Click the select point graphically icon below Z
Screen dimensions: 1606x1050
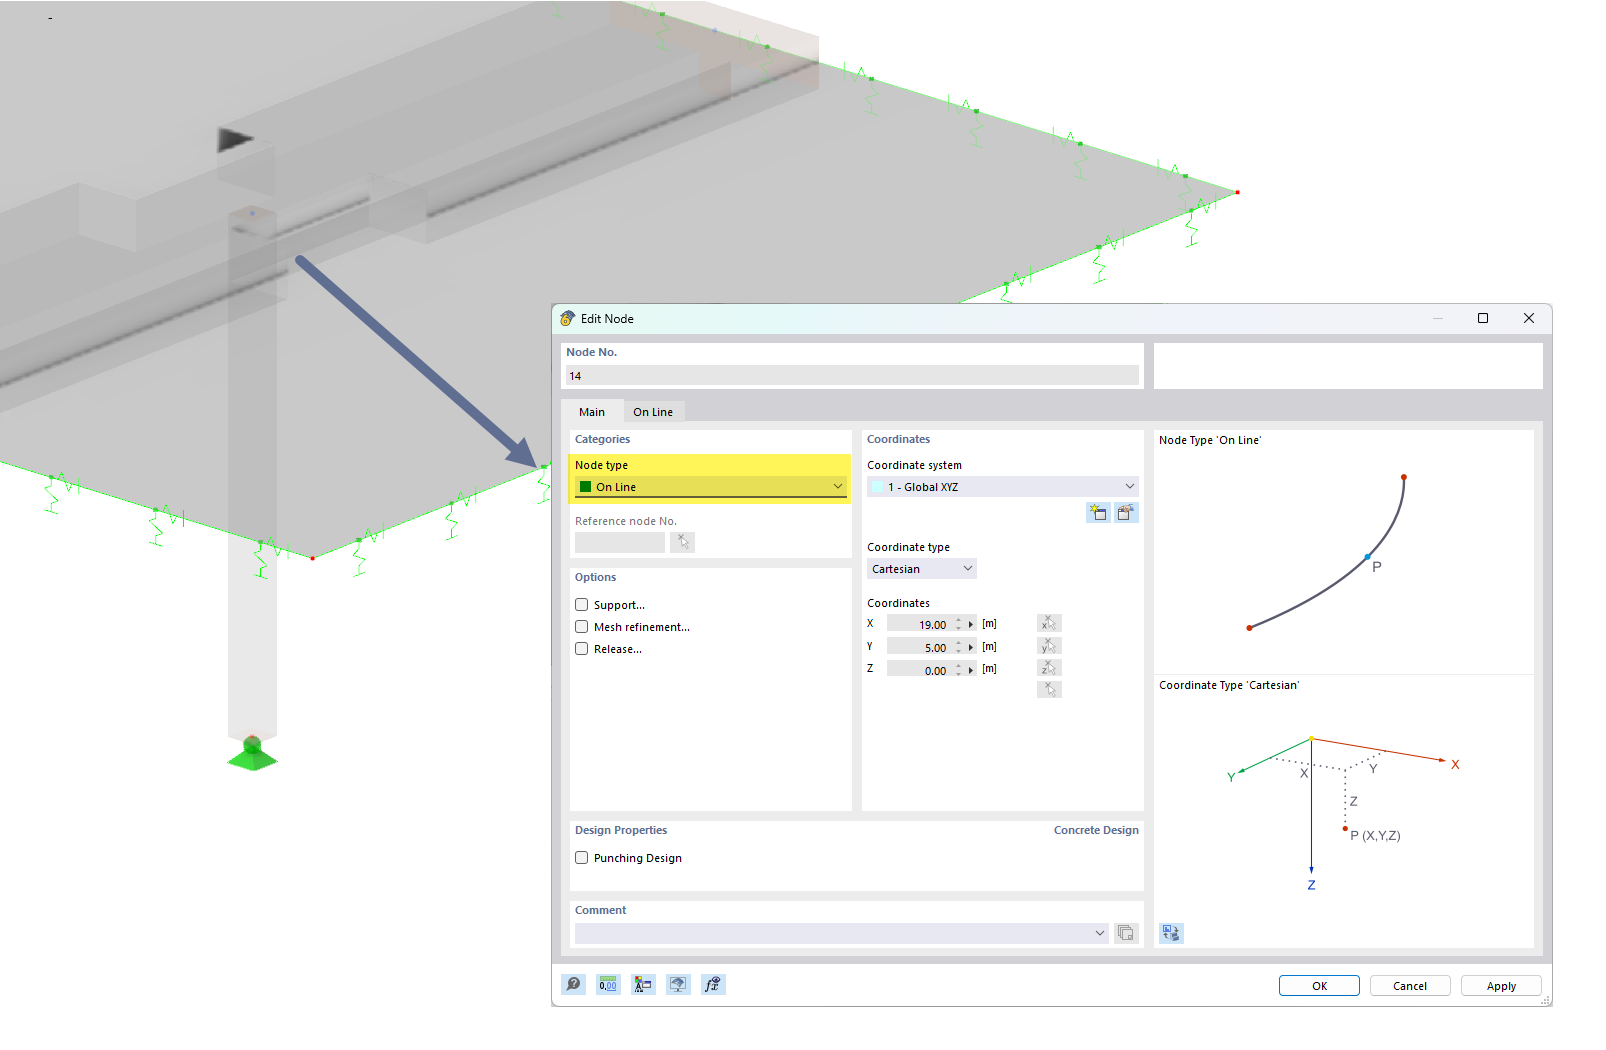(1049, 690)
